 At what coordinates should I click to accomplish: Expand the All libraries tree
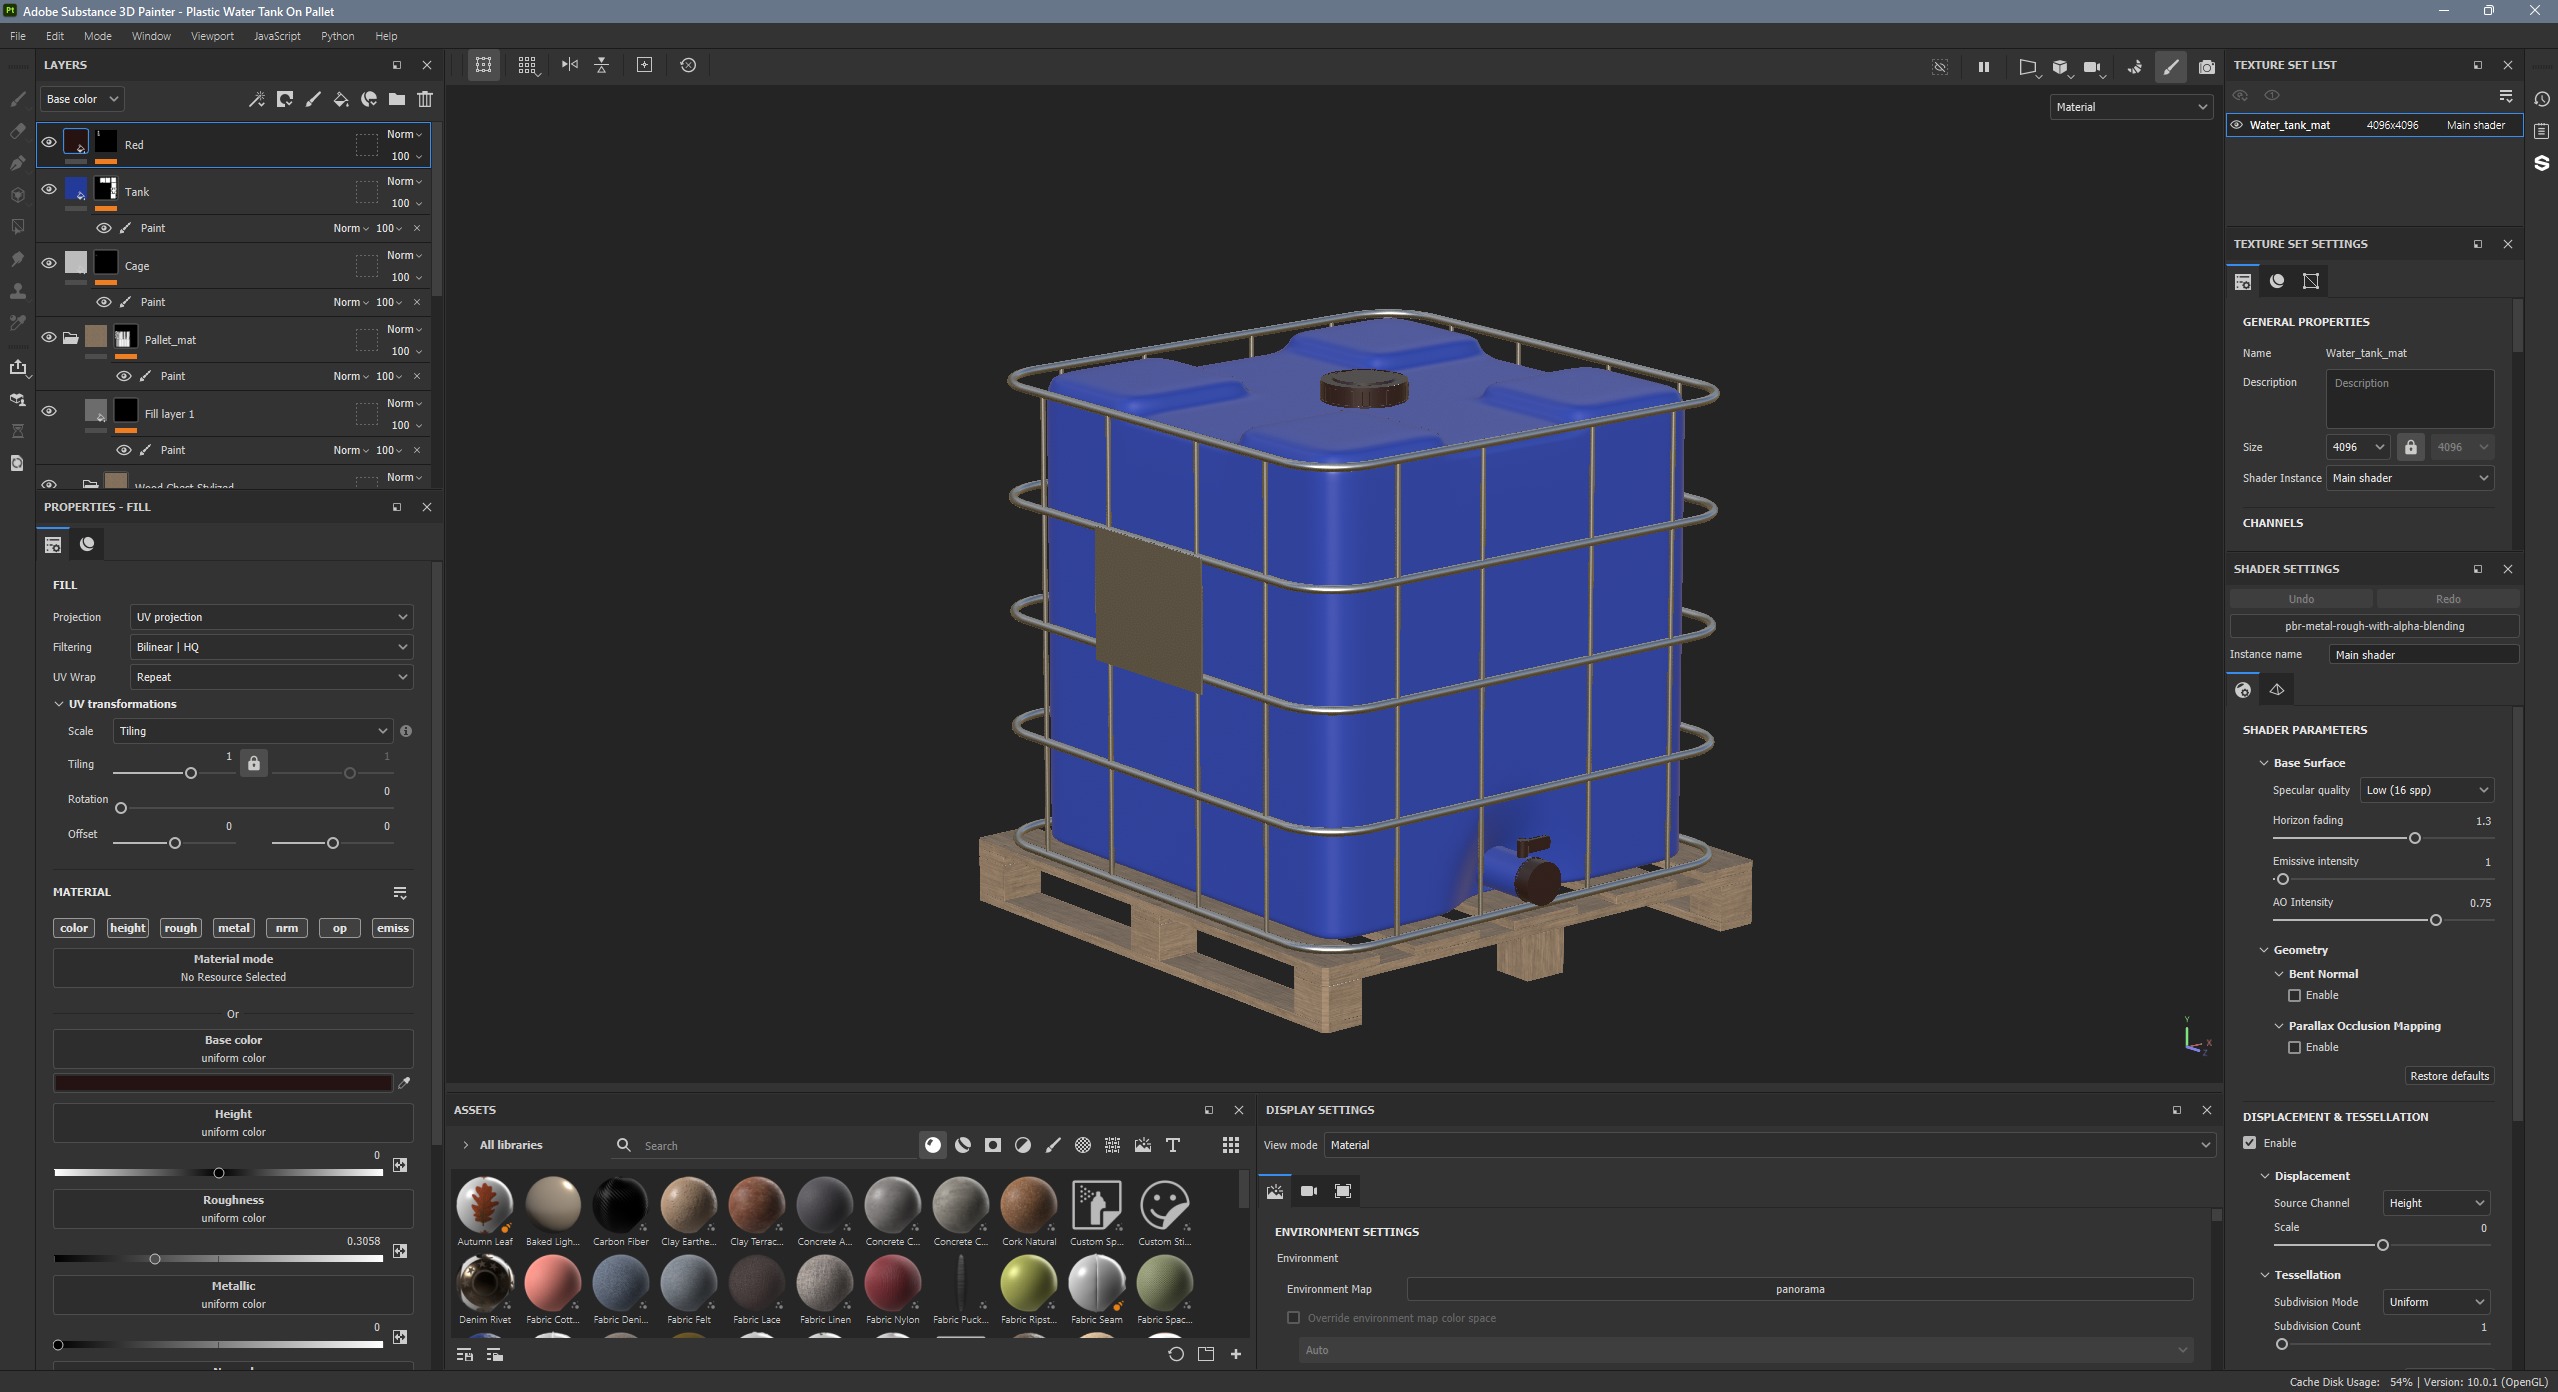[466, 1145]
